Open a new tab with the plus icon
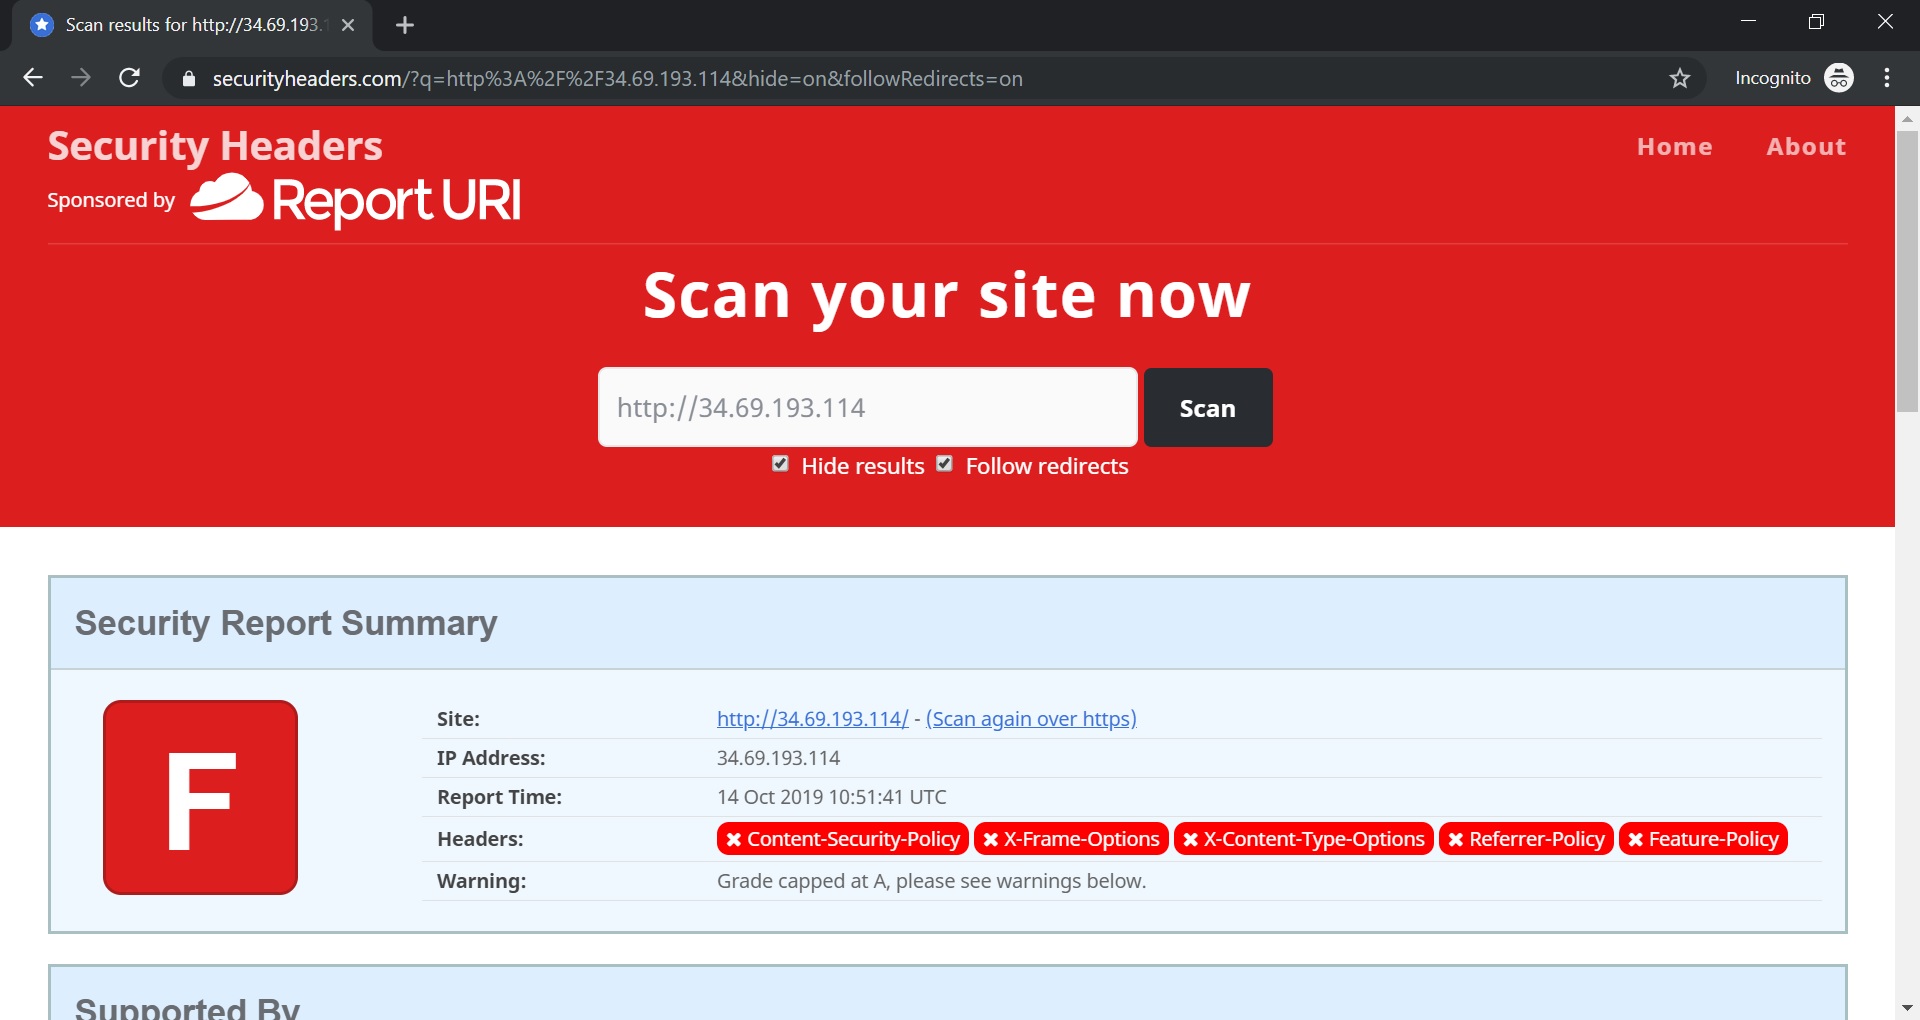This screenshot has height=1020, width=1920. pos(404,25)
